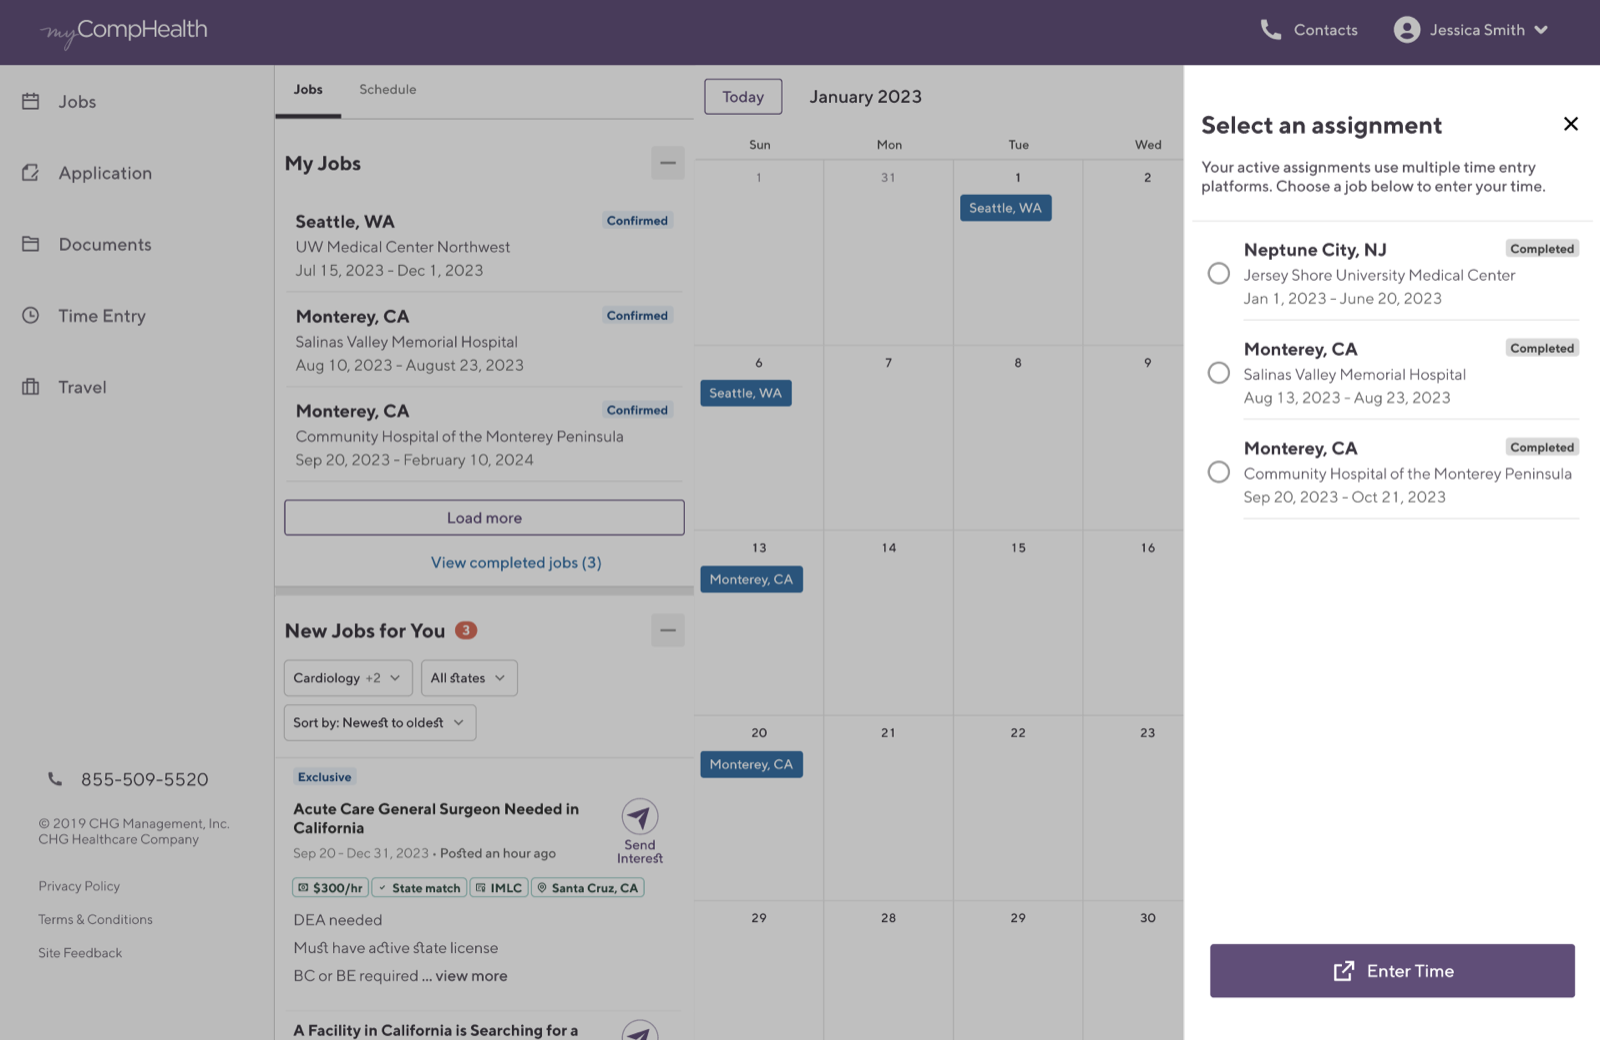
Task: Click the Time Entry clock icon
Action: (x=31, y=315)
